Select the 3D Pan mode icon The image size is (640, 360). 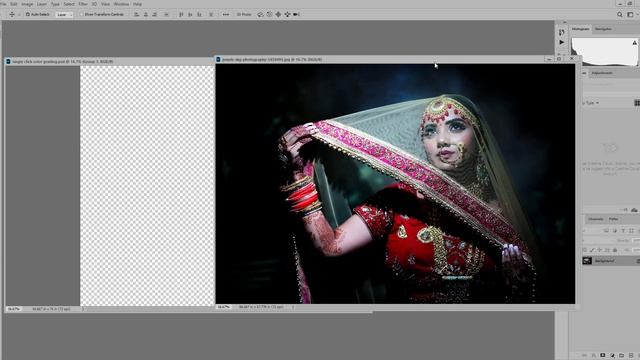(278, 14)
